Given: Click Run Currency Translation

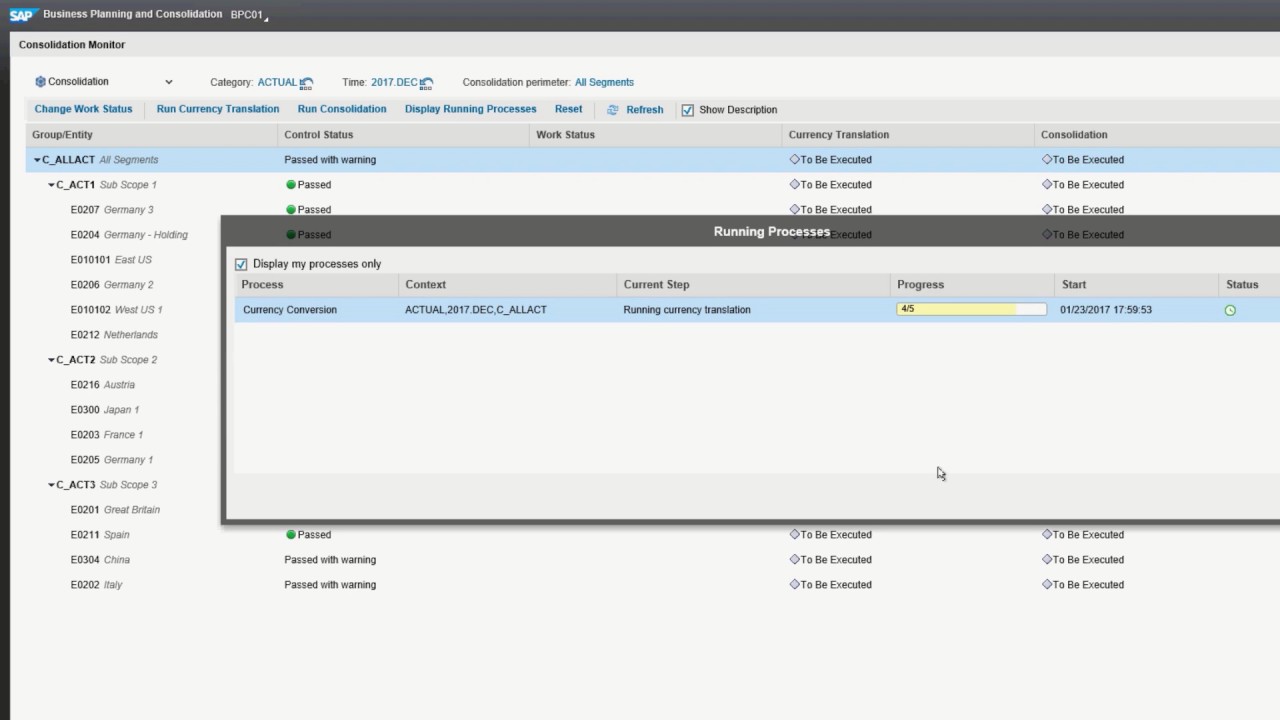Looking at the screenshot, I should tap(218, 109).
